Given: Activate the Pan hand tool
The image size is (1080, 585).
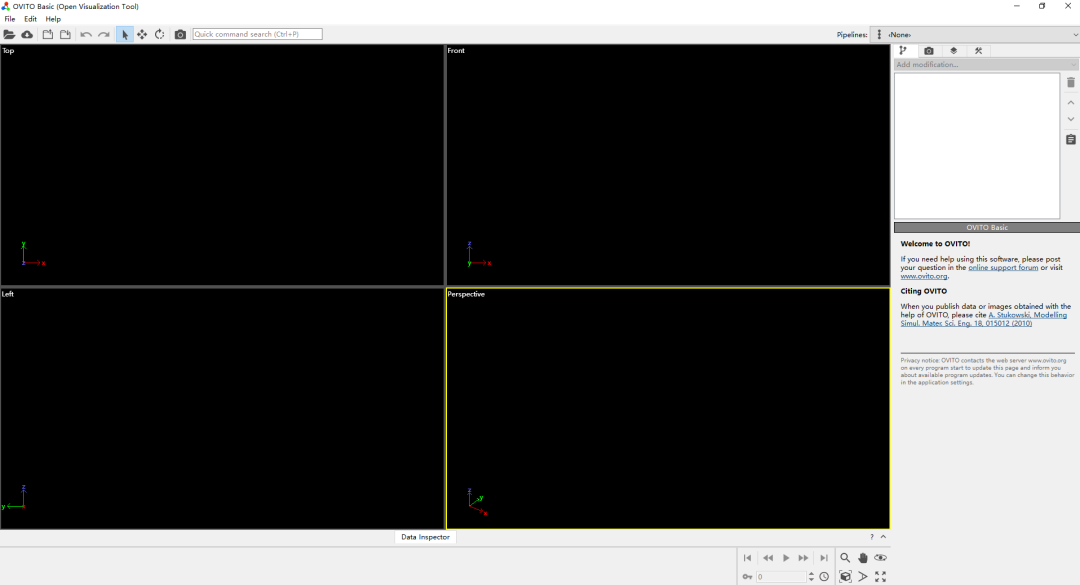Looking at the screenshot, I should pyautogui.click(x=863, y=558).
